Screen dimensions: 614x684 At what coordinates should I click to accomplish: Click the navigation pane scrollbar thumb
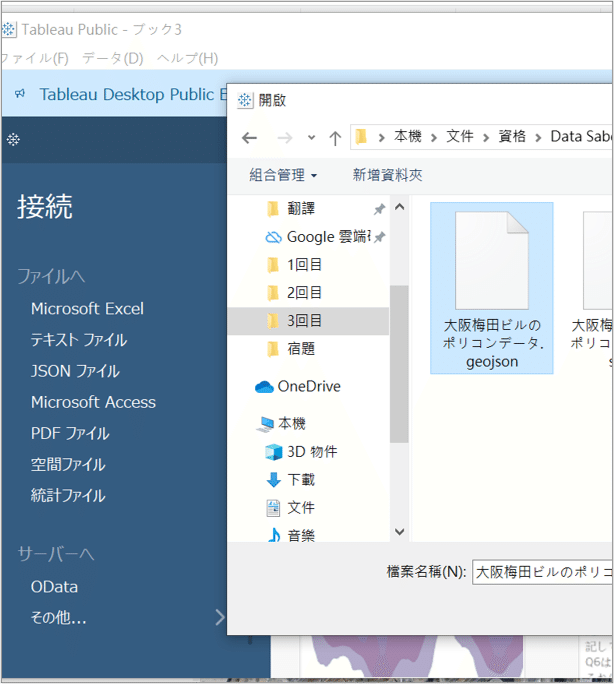pyautogui.click(x=399, y=364)
